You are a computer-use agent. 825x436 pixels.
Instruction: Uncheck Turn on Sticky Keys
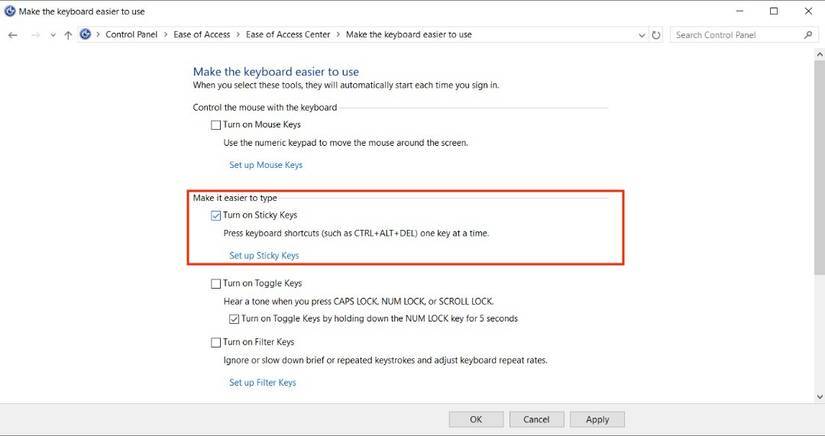pyautogui.click(x=216, y=216)
